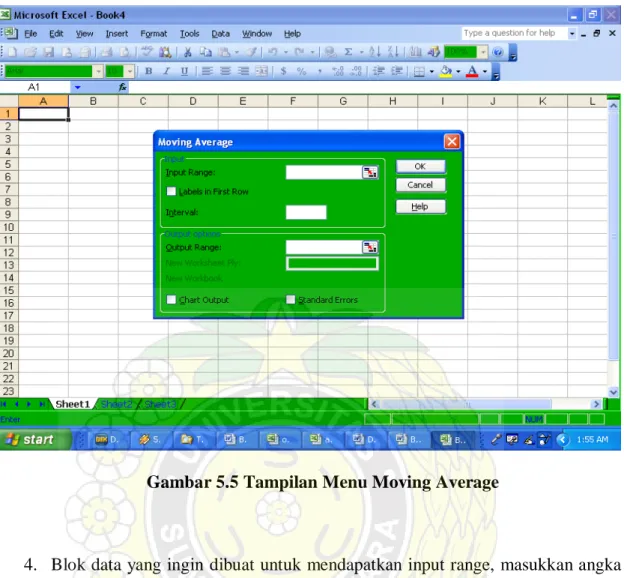Open the Font size dropdown arrow
Image resolution: width=624 pixels, height=578 pixels.
[130, 72]
